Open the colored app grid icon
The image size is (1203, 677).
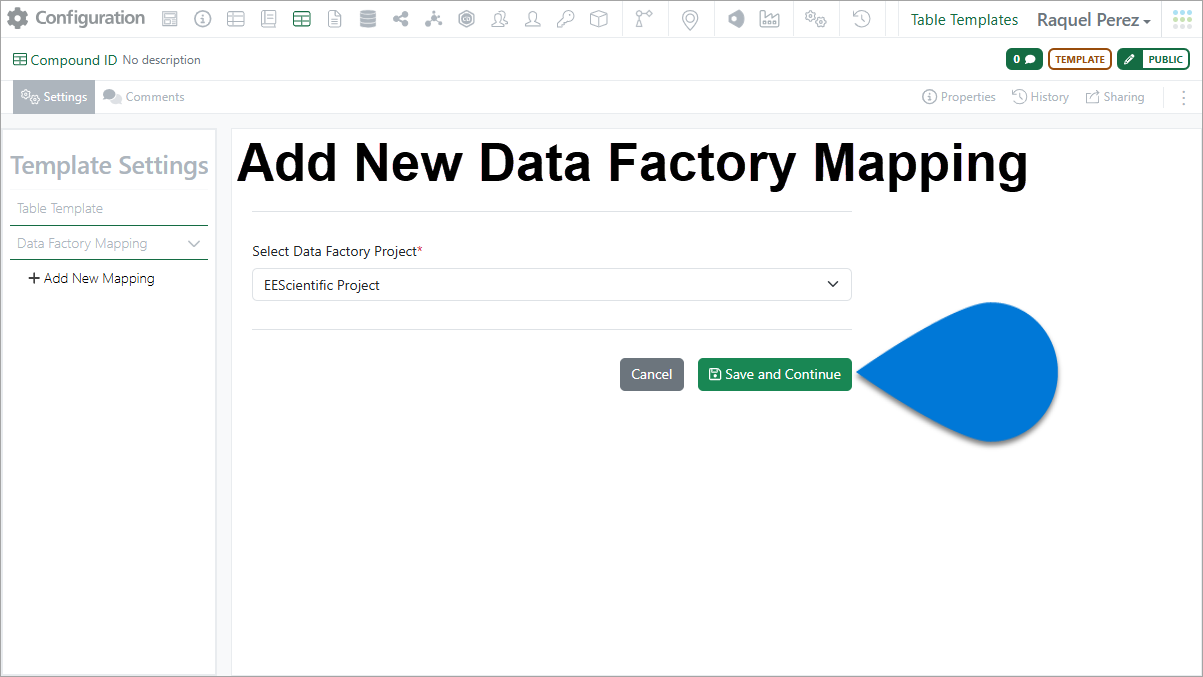click(x=1182, y=19)
